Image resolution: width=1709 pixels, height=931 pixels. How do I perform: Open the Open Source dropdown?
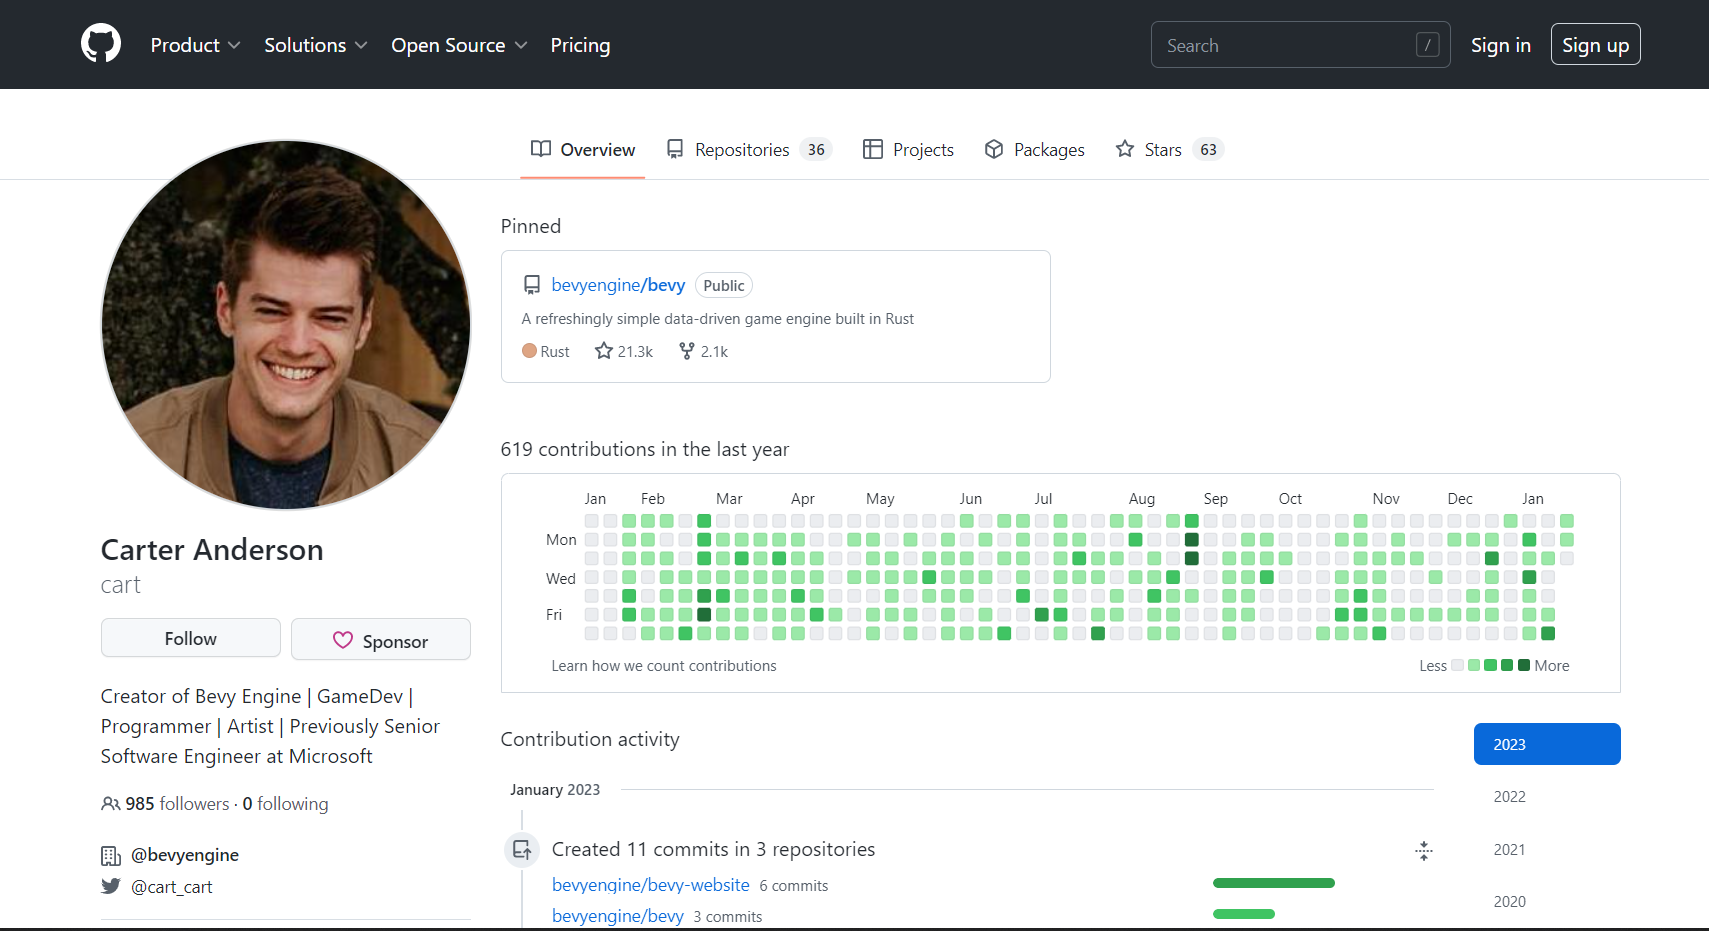coord(458,45)
